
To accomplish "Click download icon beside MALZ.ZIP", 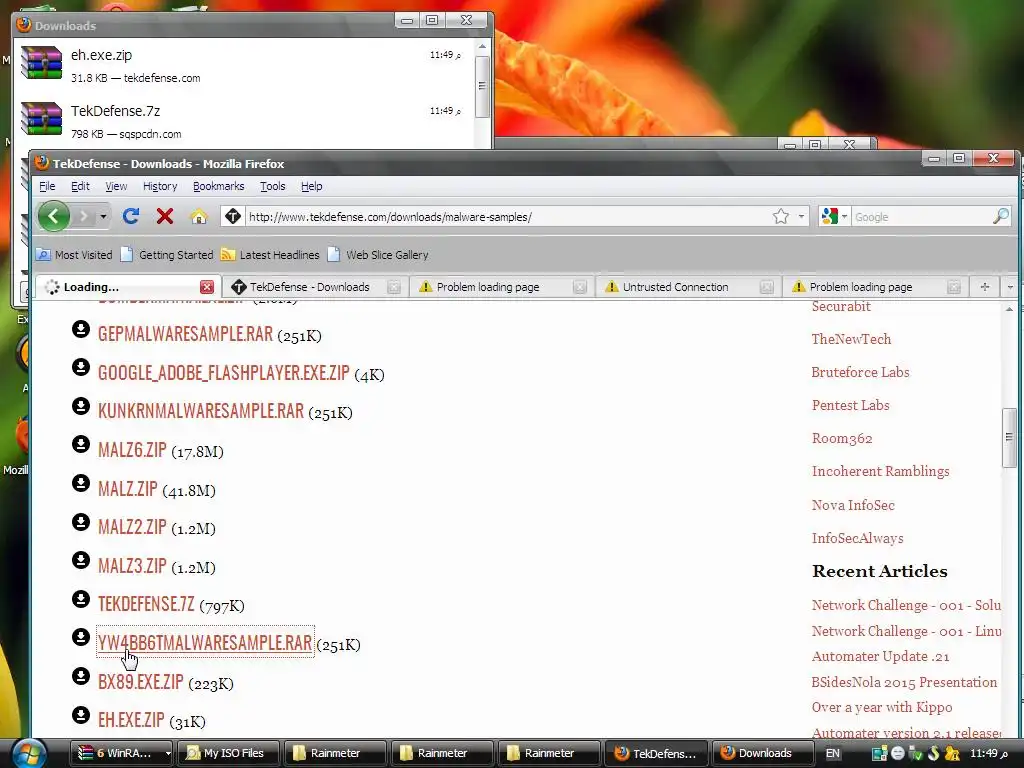I will point(81,483).
